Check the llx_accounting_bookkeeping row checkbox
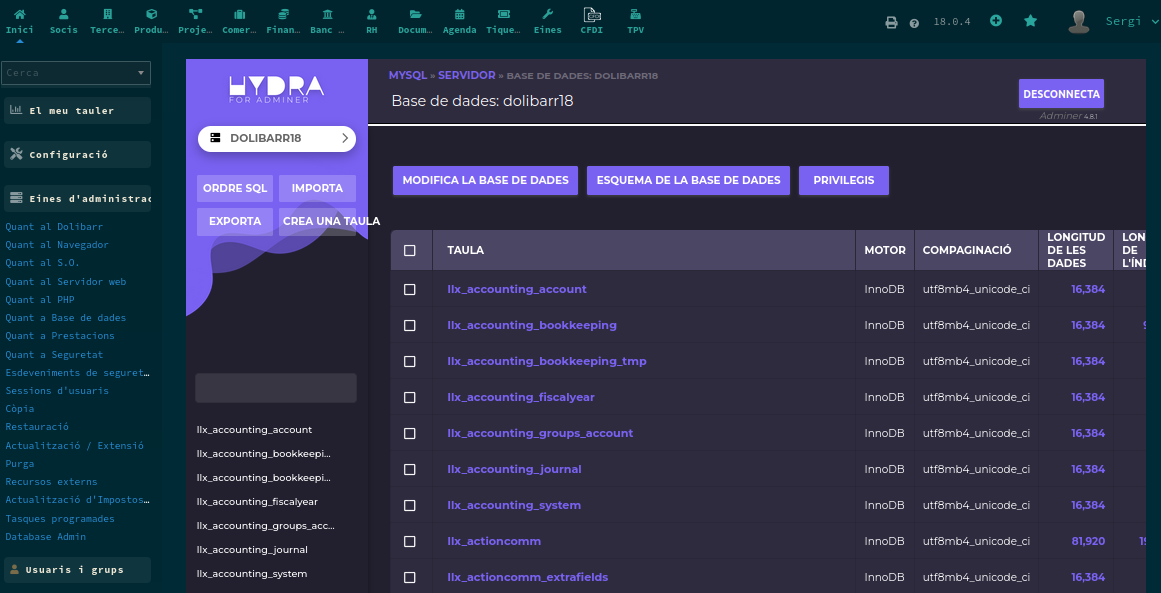 [409, 326]
